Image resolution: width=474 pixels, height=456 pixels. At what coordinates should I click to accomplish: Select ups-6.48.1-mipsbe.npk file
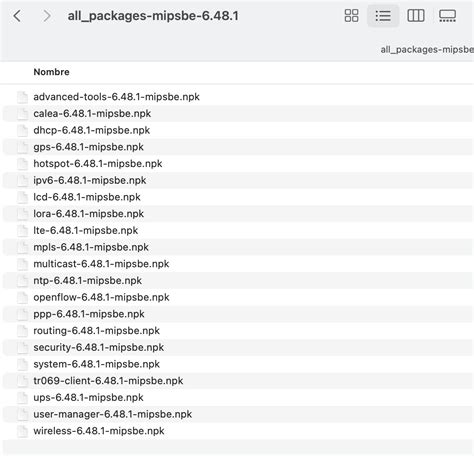(88, 397)
